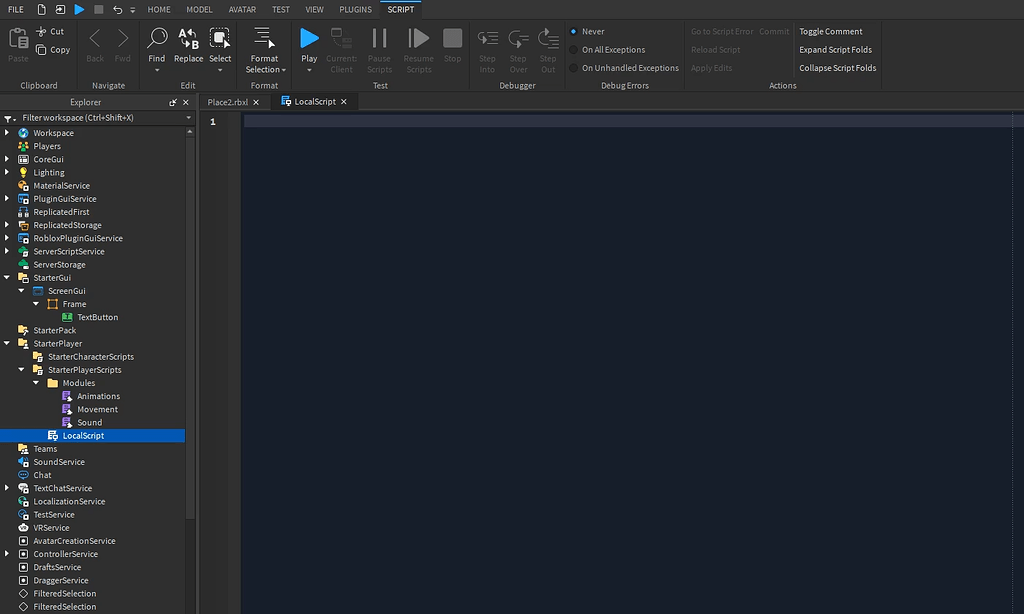Select the TextButton item in Explorer
Viewport: 1024px width, 614px height.
97,317
